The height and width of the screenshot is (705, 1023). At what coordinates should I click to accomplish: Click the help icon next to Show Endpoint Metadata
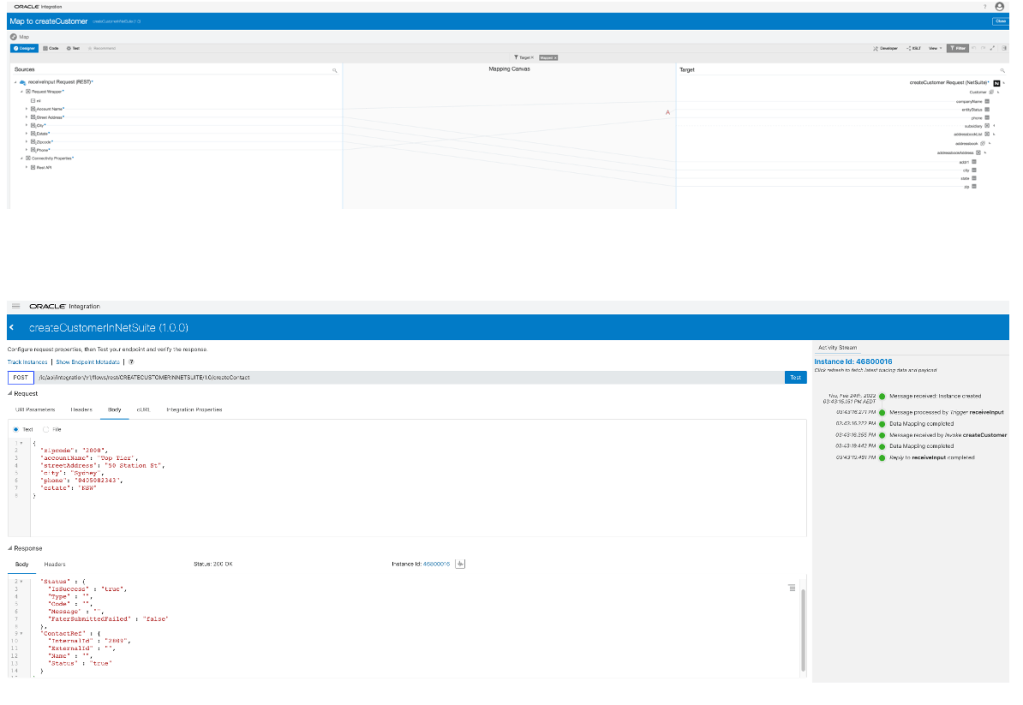click(131, 362)
